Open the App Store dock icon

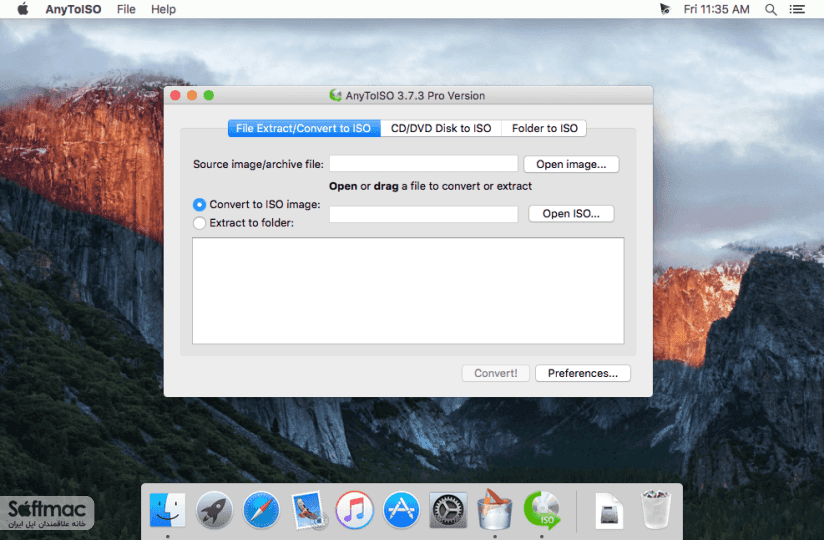(401, 510)
